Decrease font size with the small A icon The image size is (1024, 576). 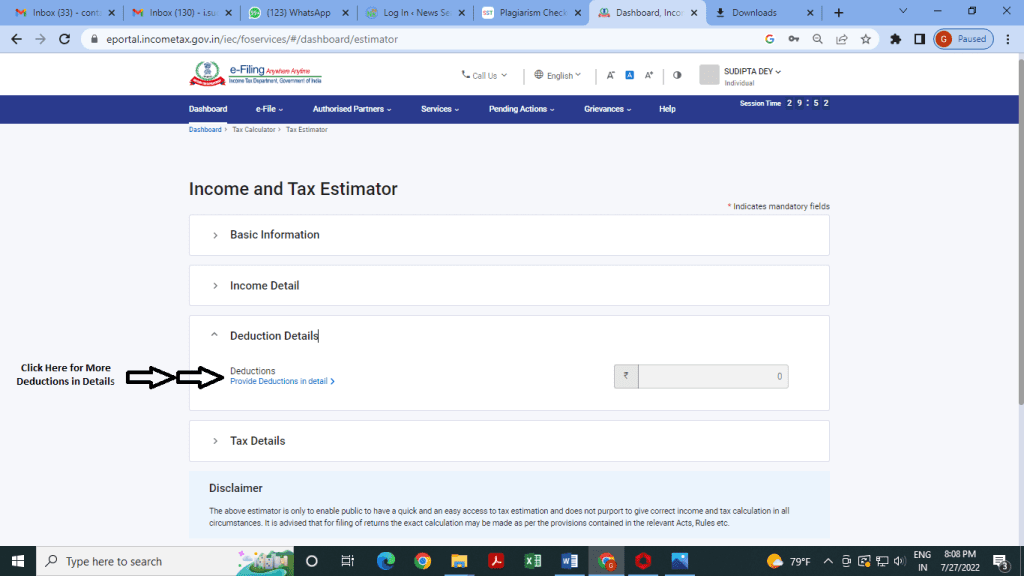pyautogui.click(x=611, y=75)
